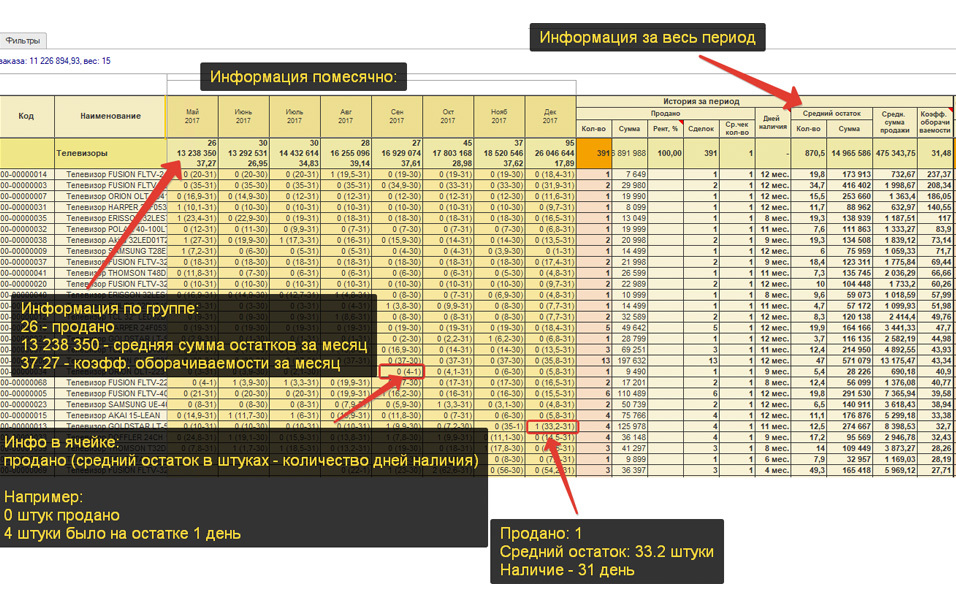Click the Рент, % column header
956x606 pixels.
click(665, 129)
